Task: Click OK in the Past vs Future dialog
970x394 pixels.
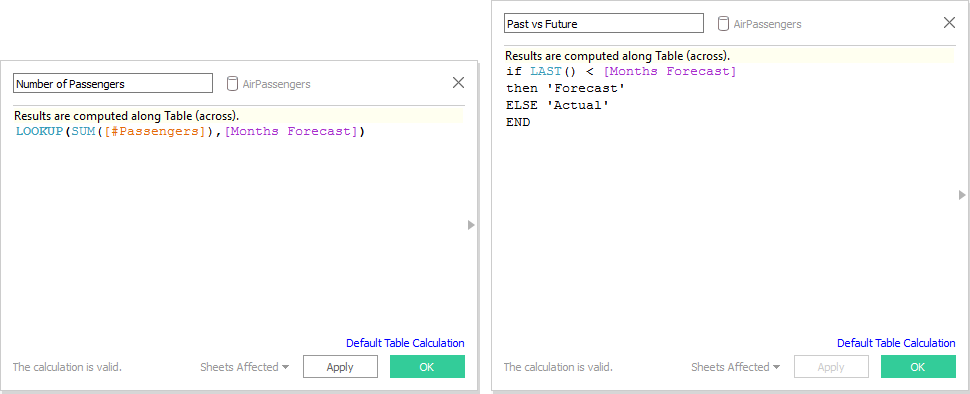Action: tap(919, 367)
